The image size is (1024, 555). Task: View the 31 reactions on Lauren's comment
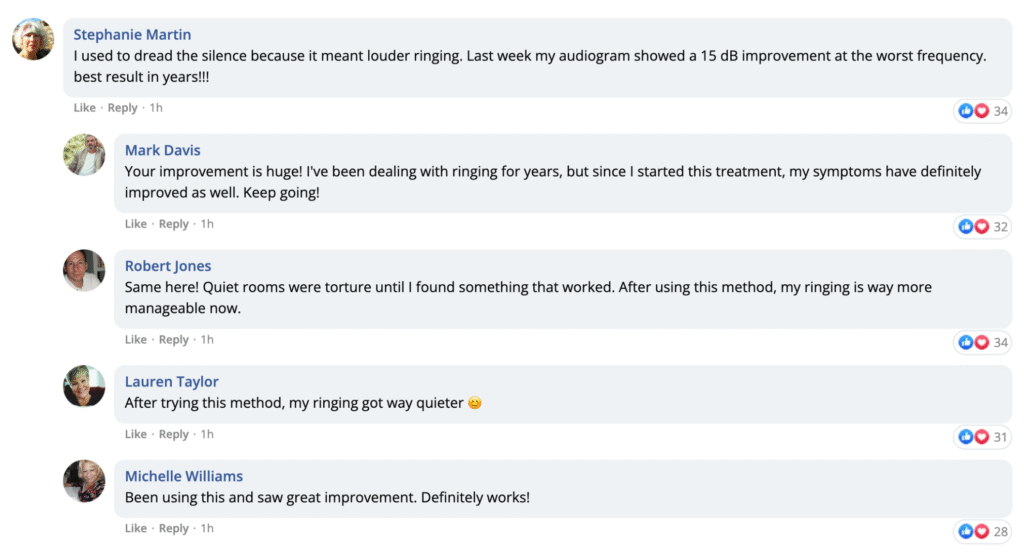(x=982, y=437)
